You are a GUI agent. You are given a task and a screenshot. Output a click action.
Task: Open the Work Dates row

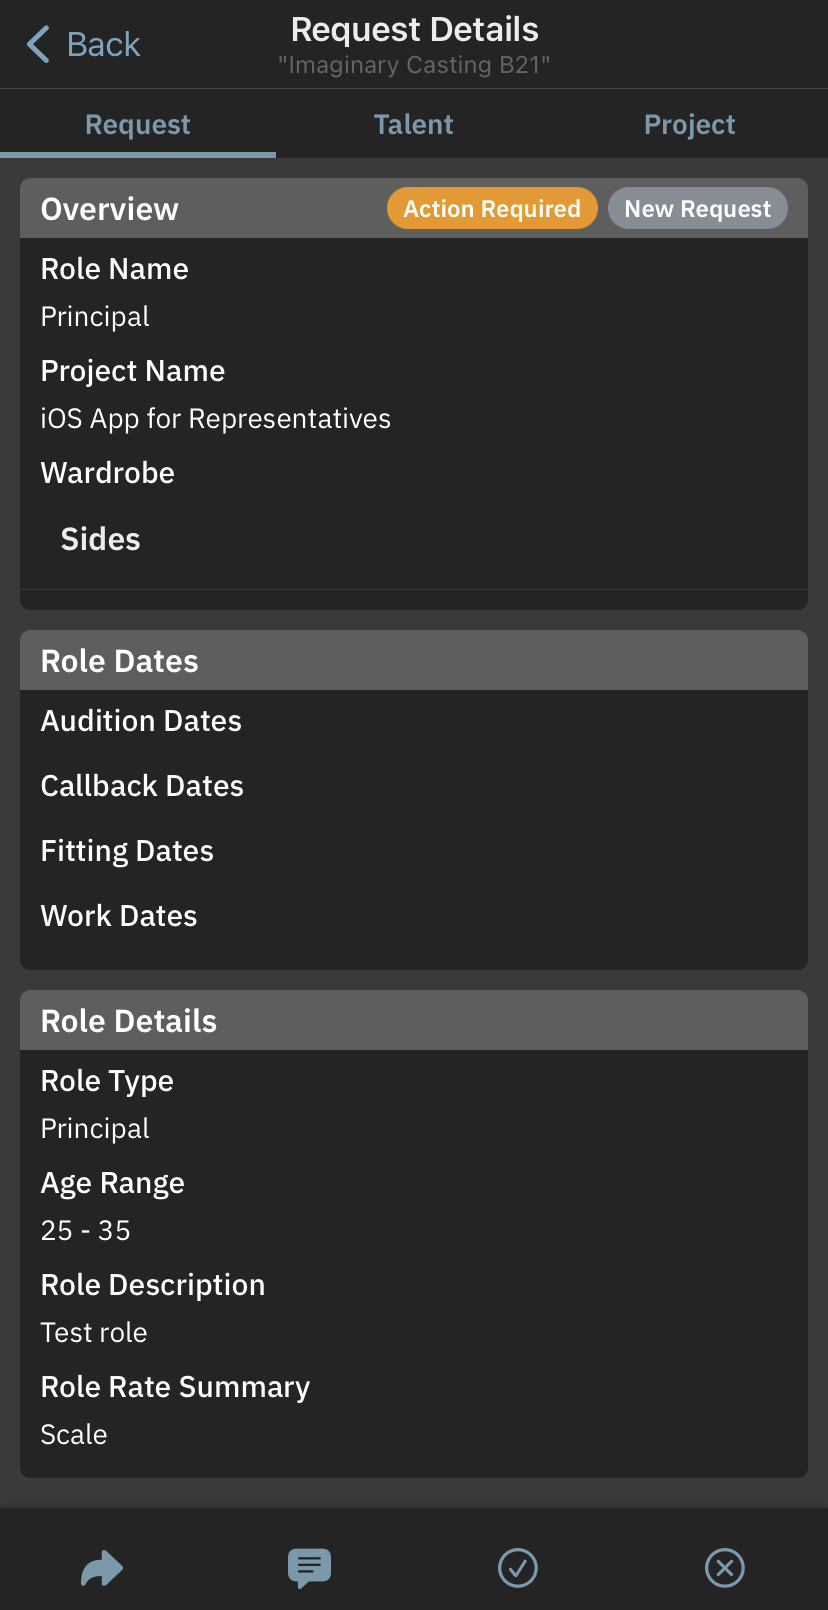119,916
